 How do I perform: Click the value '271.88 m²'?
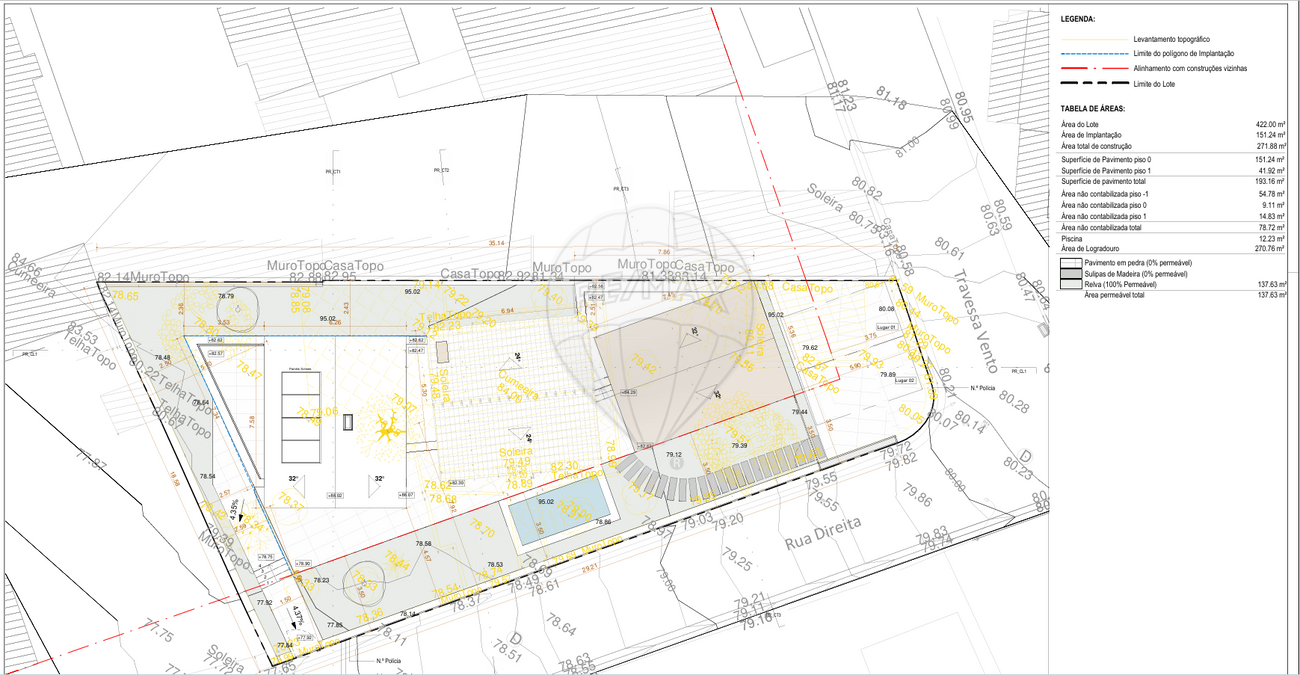click(x=1270, y=145)
